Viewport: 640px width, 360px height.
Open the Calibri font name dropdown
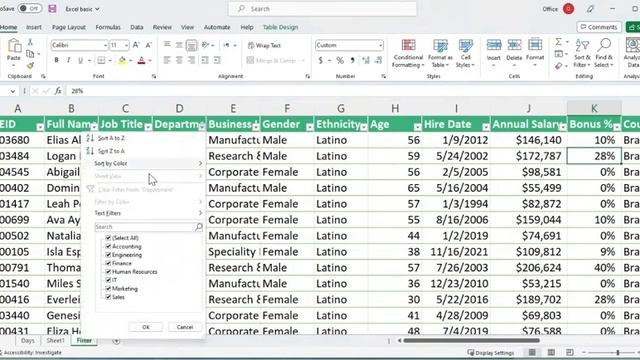tap(105, 45)
